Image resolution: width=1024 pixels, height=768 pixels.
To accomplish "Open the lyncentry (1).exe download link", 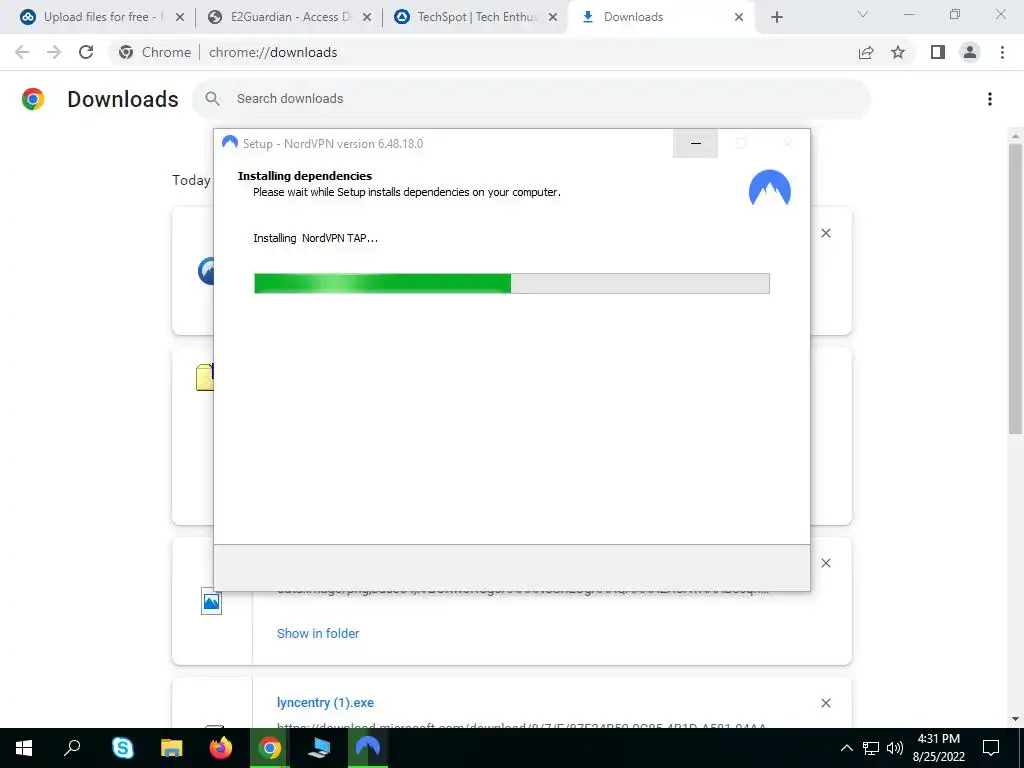I will [325, 703].
